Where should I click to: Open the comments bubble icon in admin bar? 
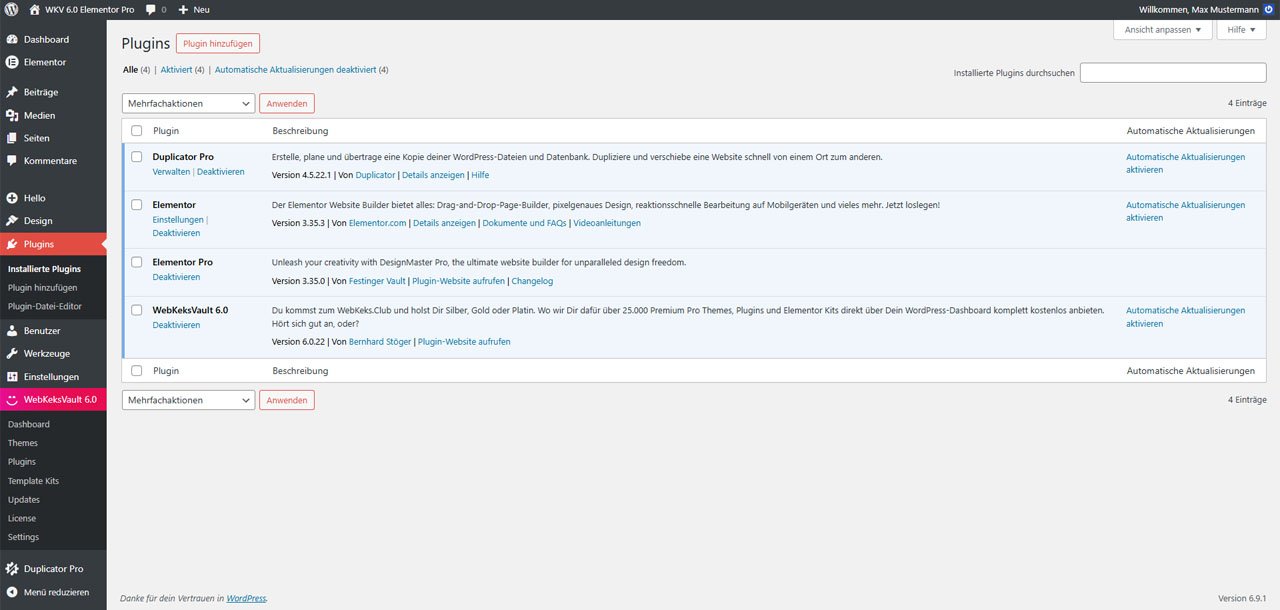pyautogui.click(x=151, y=9)
